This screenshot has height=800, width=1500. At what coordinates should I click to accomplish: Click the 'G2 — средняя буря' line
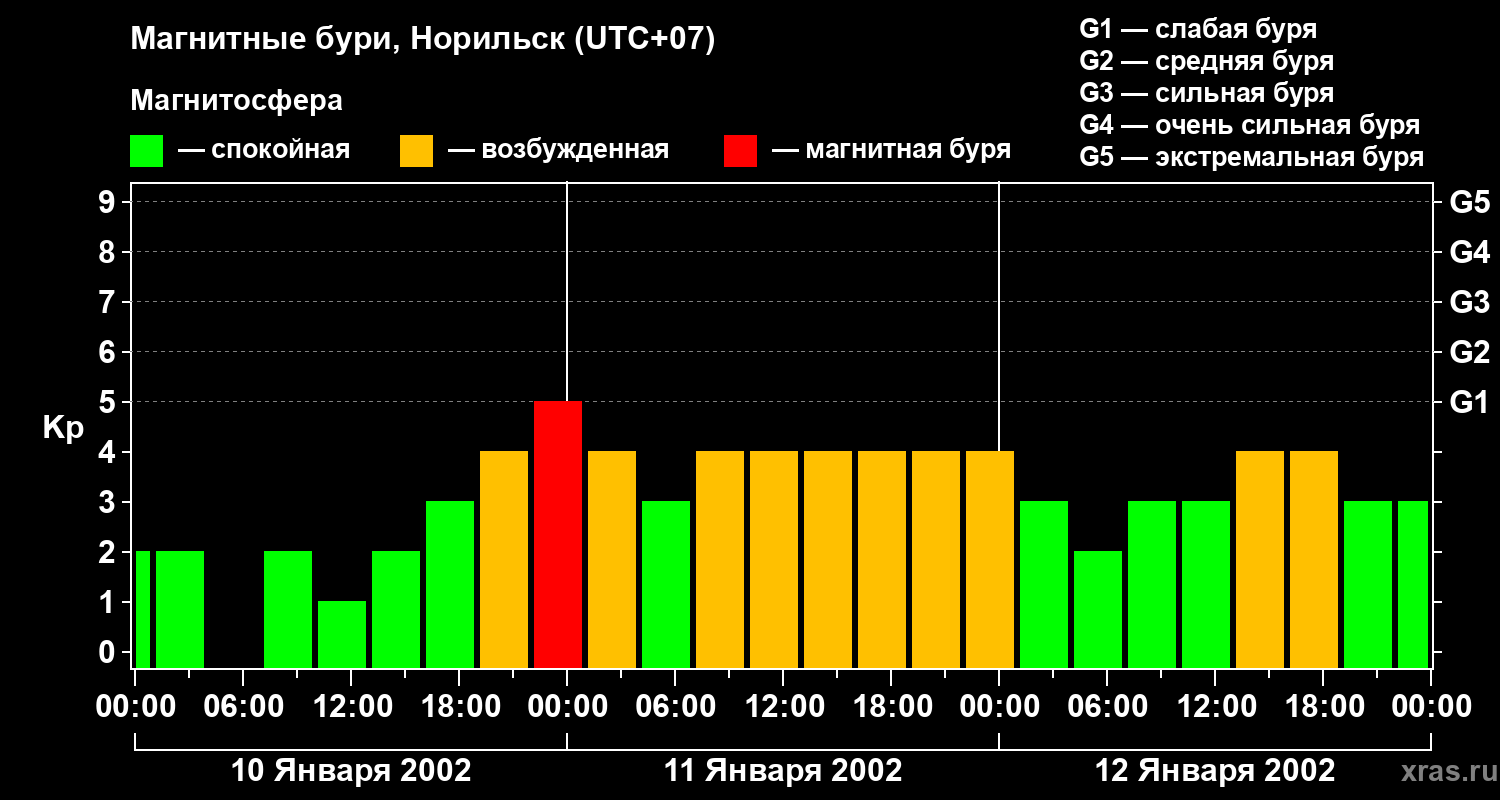[1206, 61]
